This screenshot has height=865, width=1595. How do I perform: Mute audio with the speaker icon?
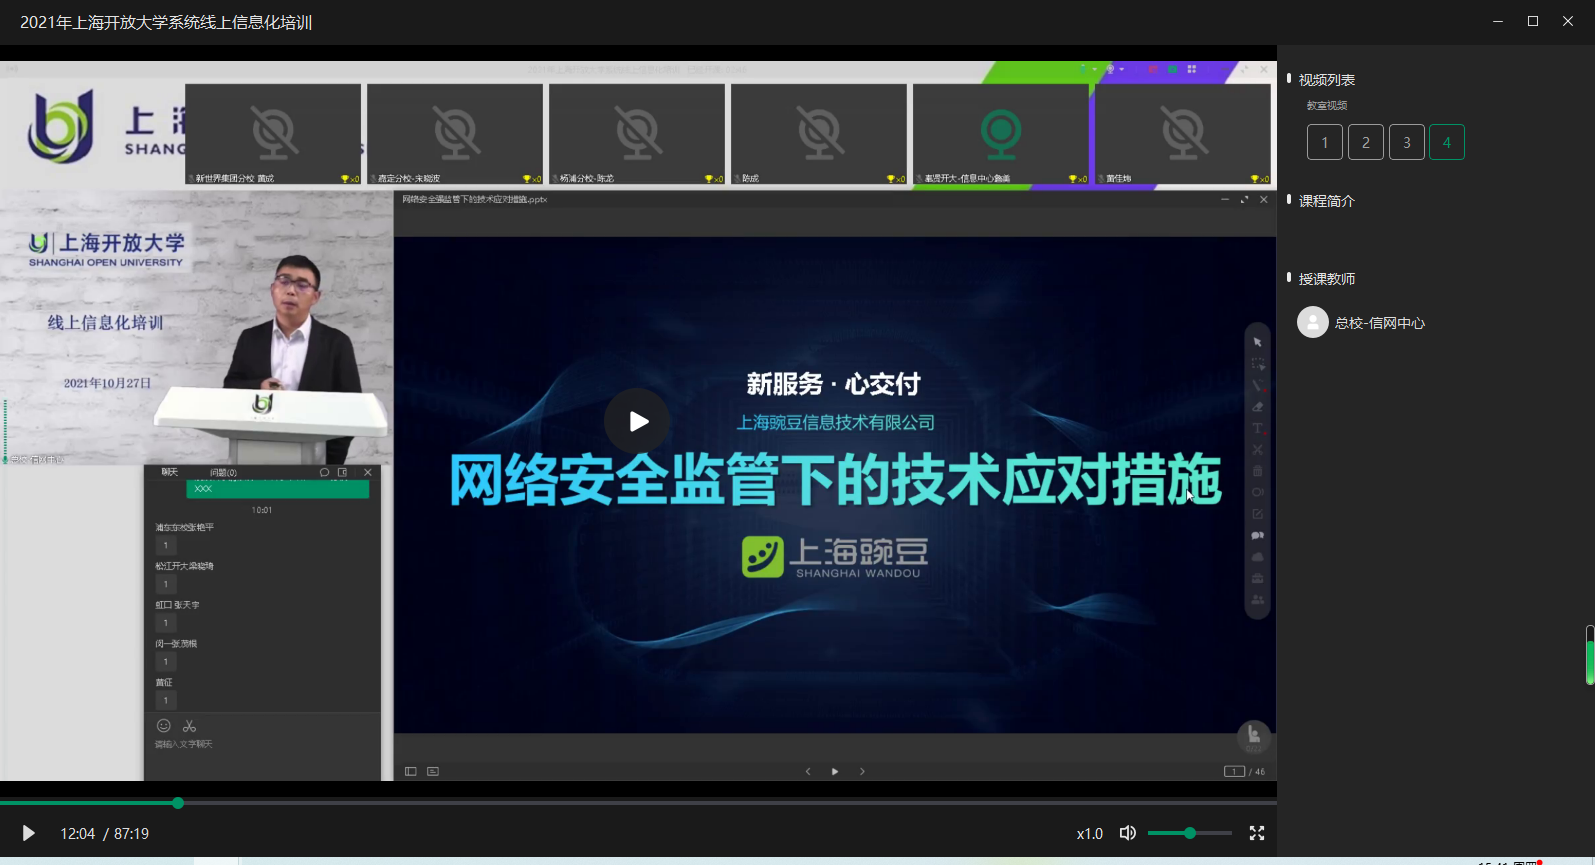click(1128, 833)
